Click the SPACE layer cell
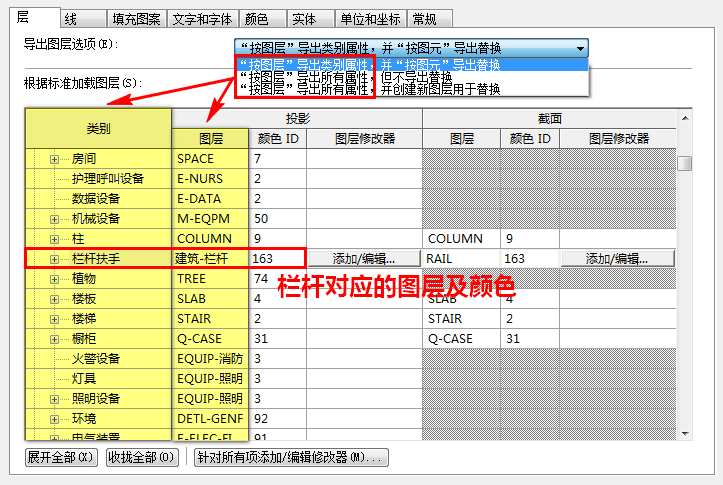 (210, 159)
